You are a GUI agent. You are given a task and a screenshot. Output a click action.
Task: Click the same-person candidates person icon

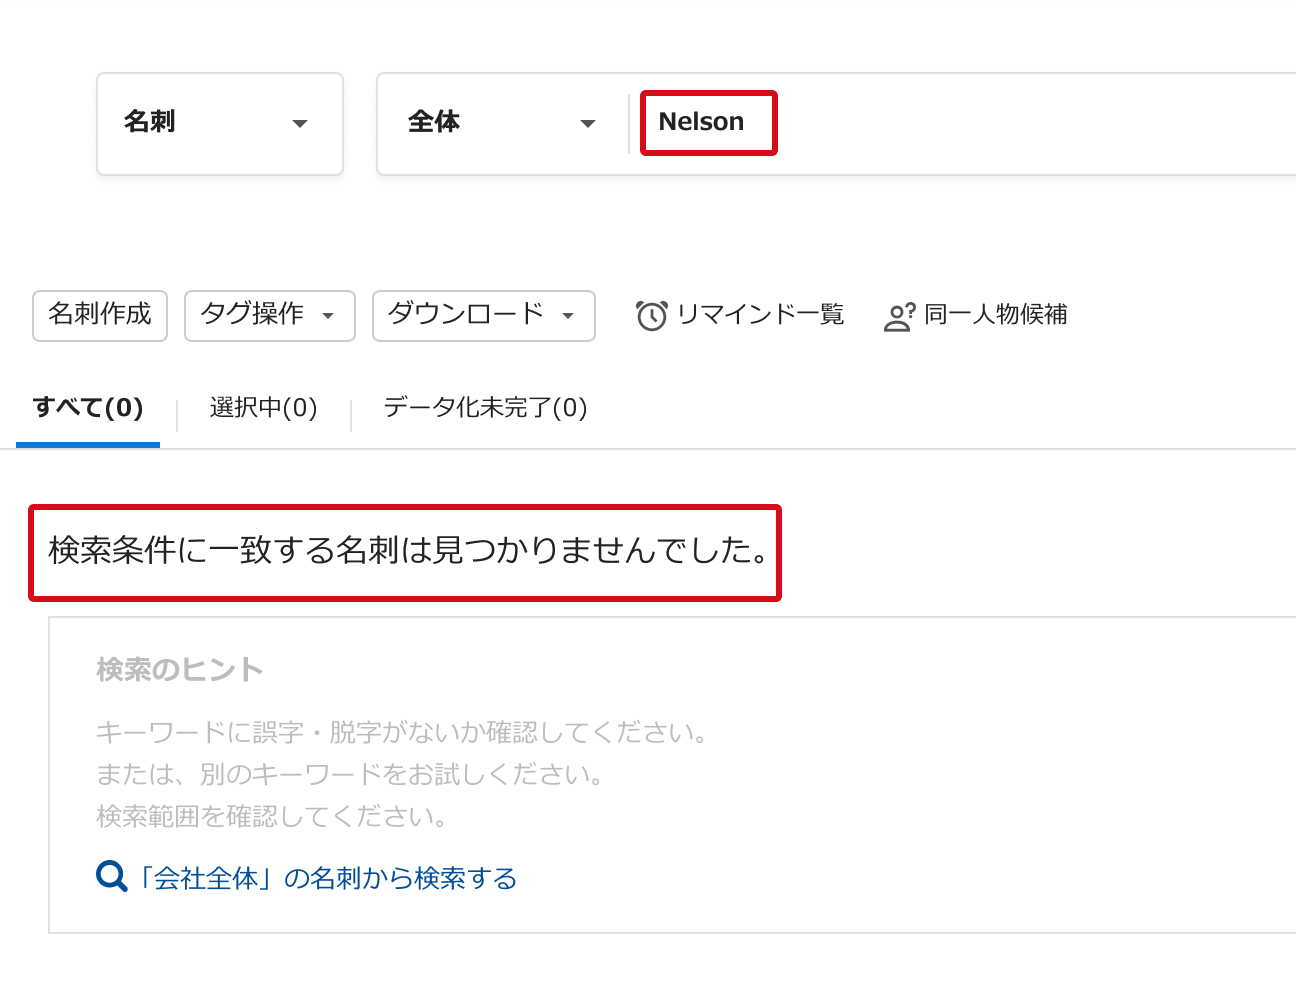tap(899, 316)
